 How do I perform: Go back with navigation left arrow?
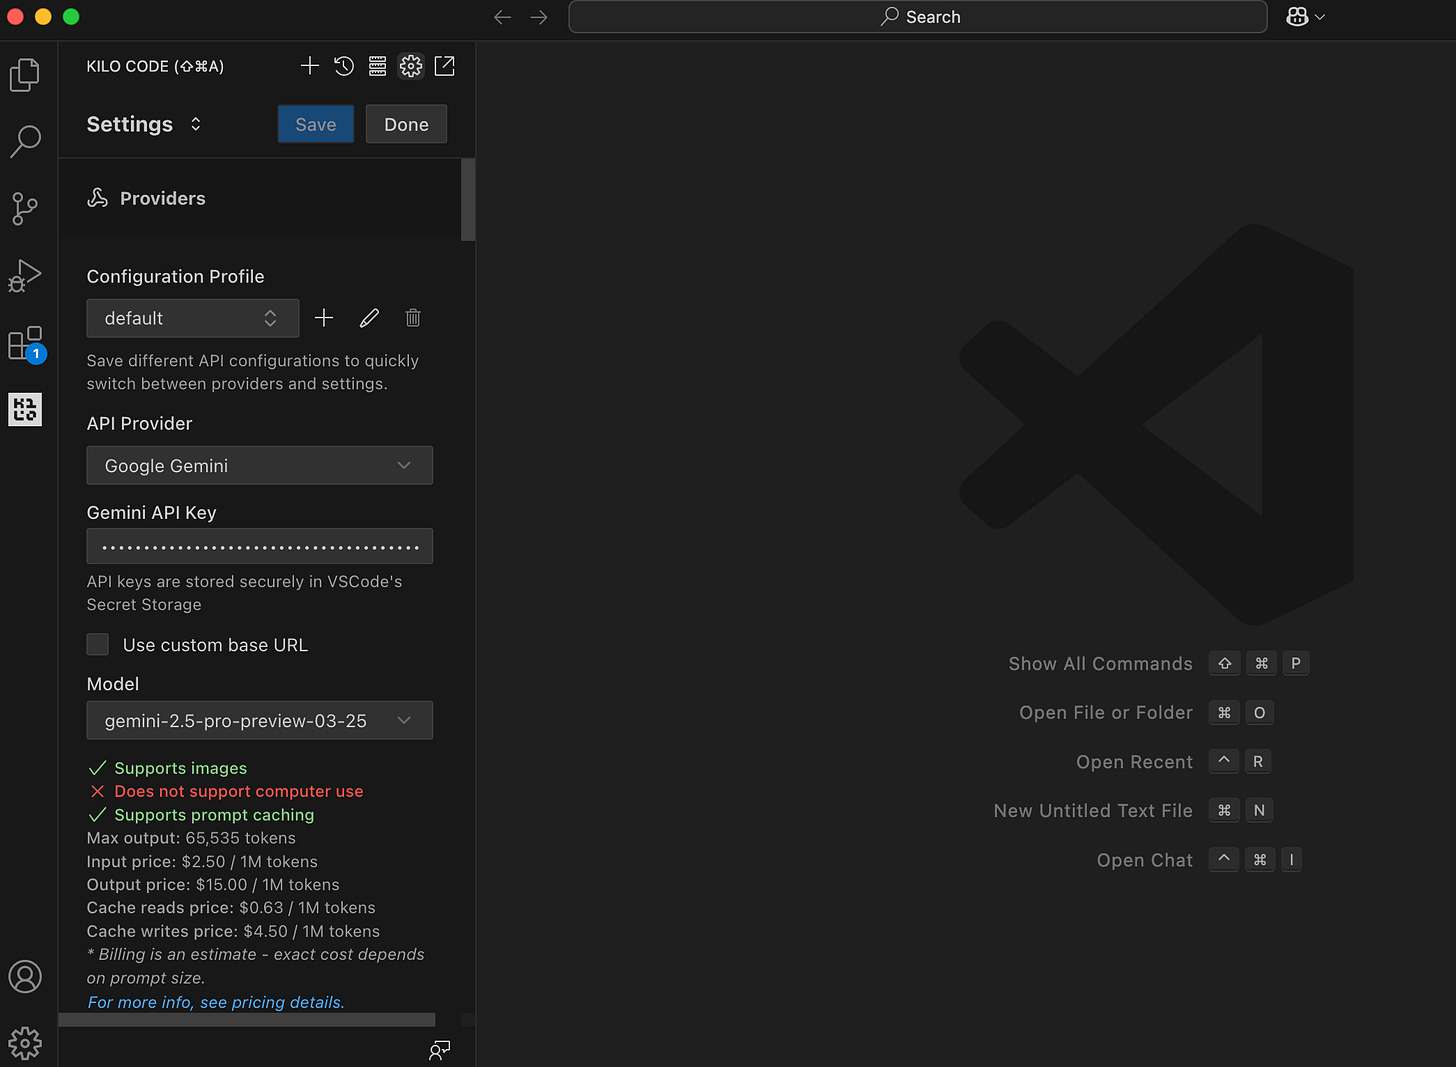pyautogui.click(x=503, y=17)
